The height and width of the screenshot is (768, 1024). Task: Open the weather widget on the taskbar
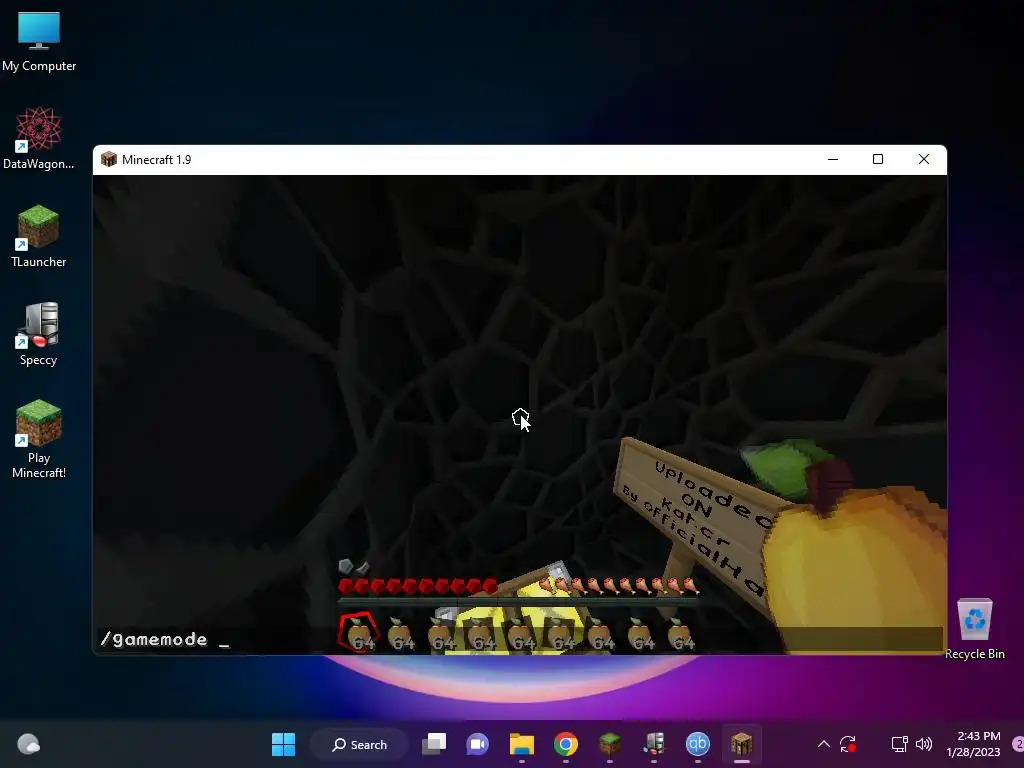click(28, 744)
